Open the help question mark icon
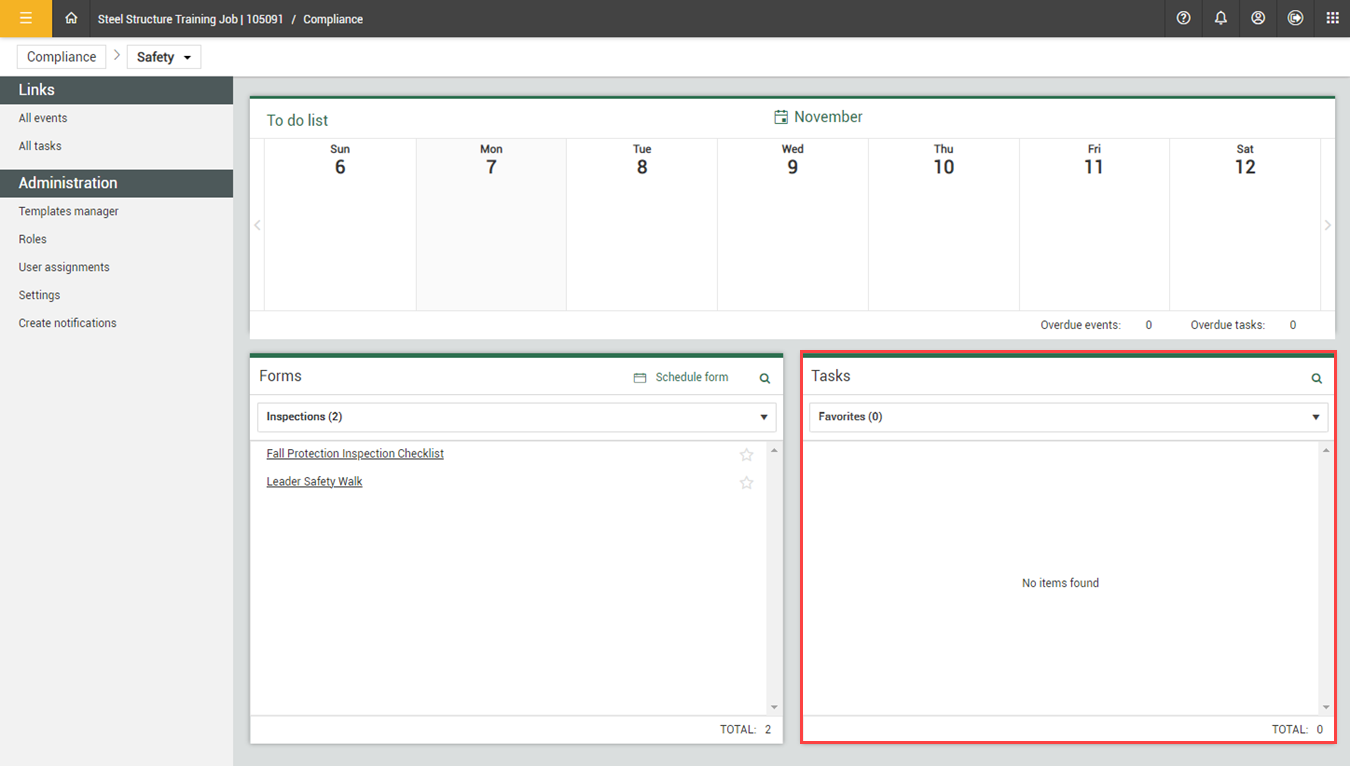1350x766 pixels. pos(1184,18)
